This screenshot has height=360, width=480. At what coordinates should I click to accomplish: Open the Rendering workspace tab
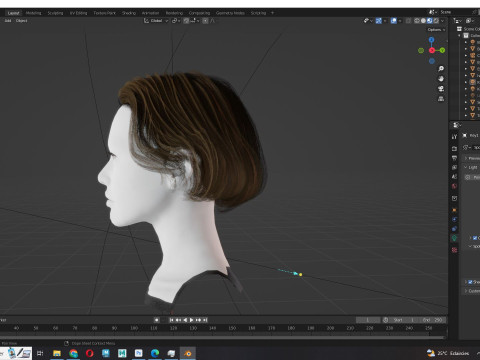(x=174, y=13)
